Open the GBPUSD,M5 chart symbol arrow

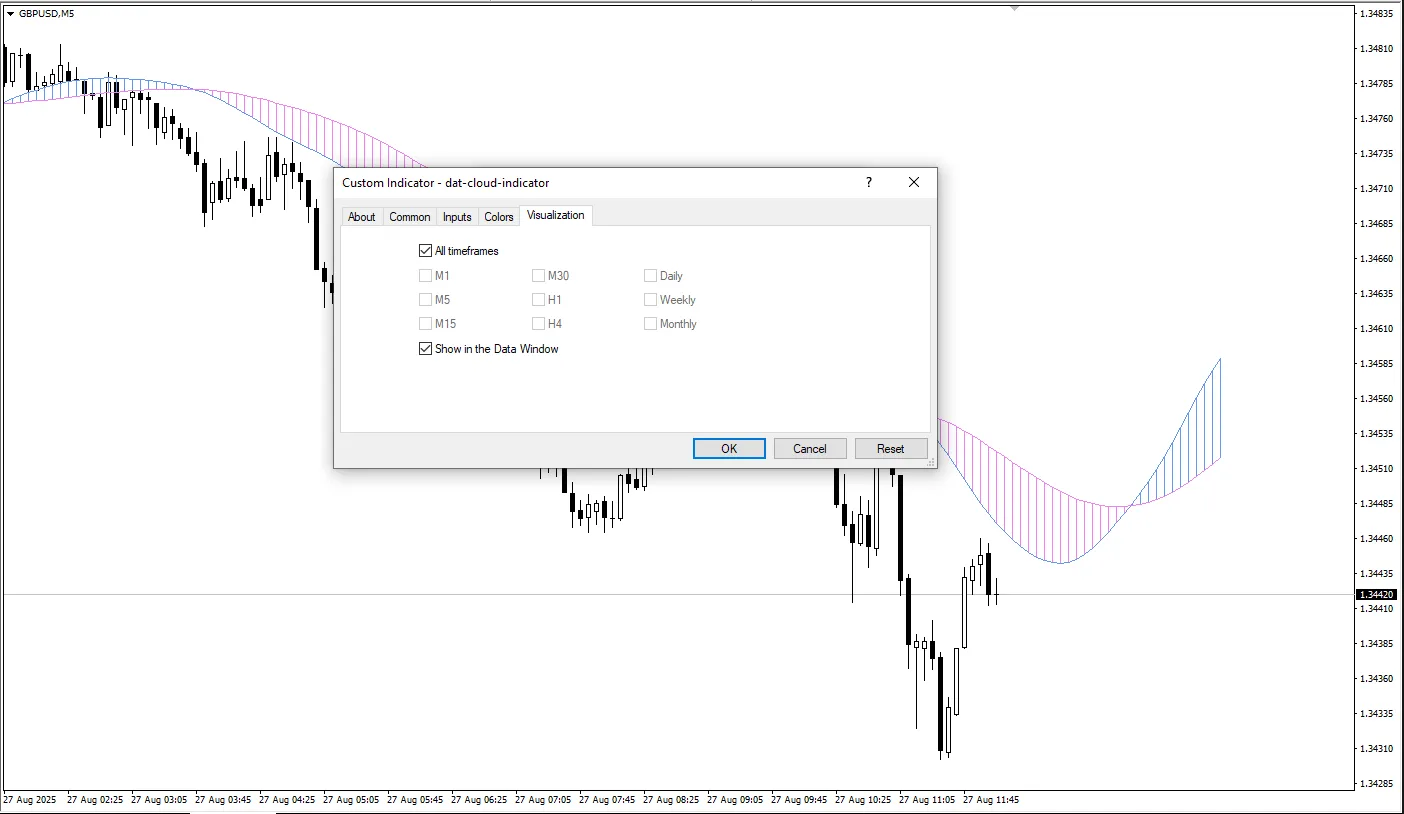click(x=10, y=14)
